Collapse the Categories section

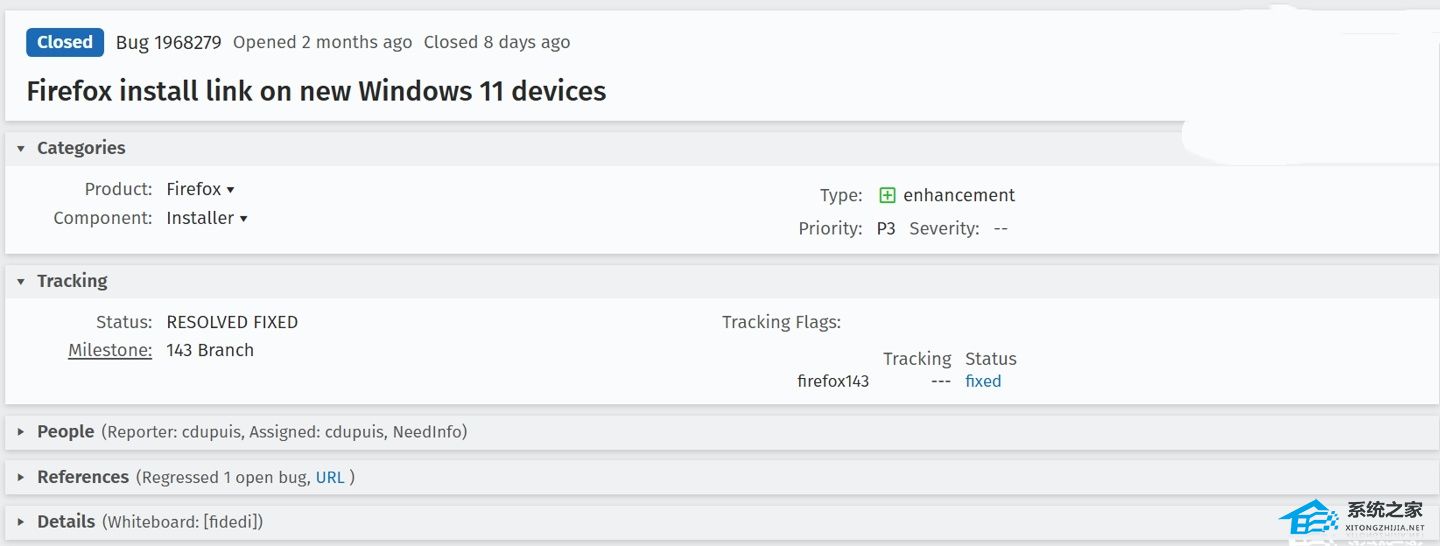pos(21,148)
